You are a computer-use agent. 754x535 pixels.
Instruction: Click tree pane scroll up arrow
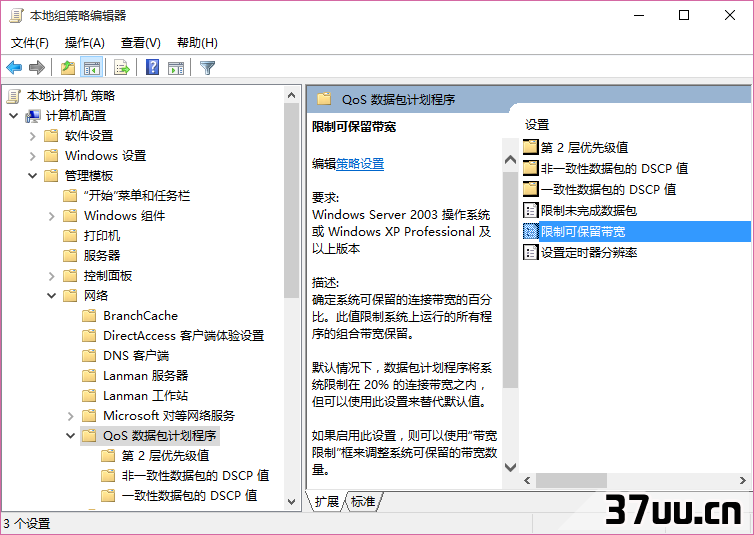point(291,95)
